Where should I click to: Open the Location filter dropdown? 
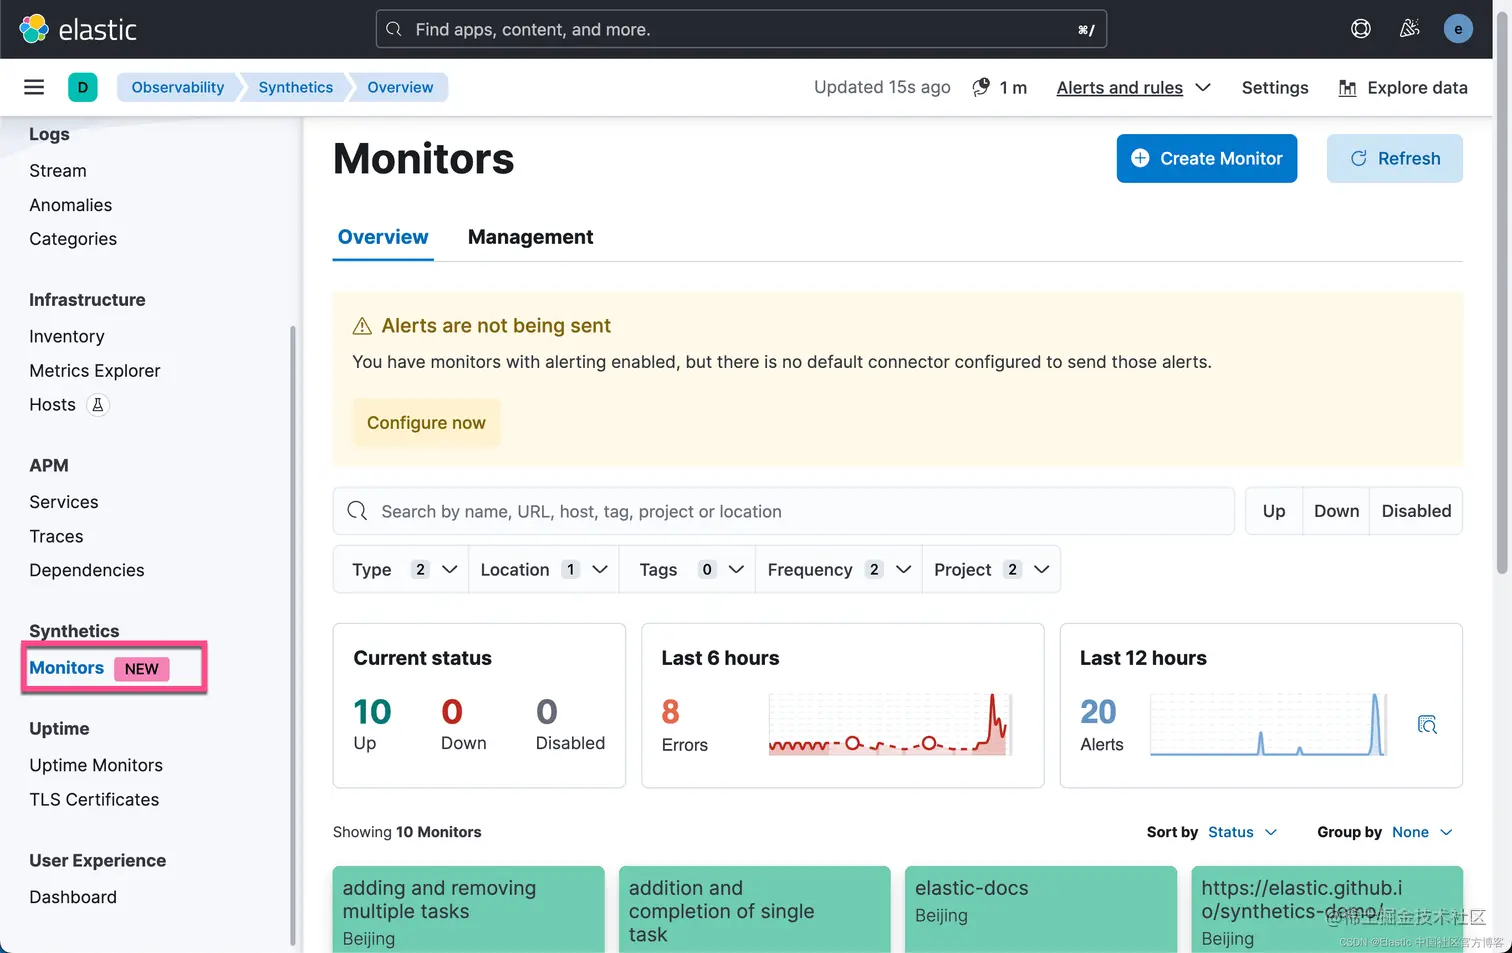pyautogui.click(x=544, y=569)
